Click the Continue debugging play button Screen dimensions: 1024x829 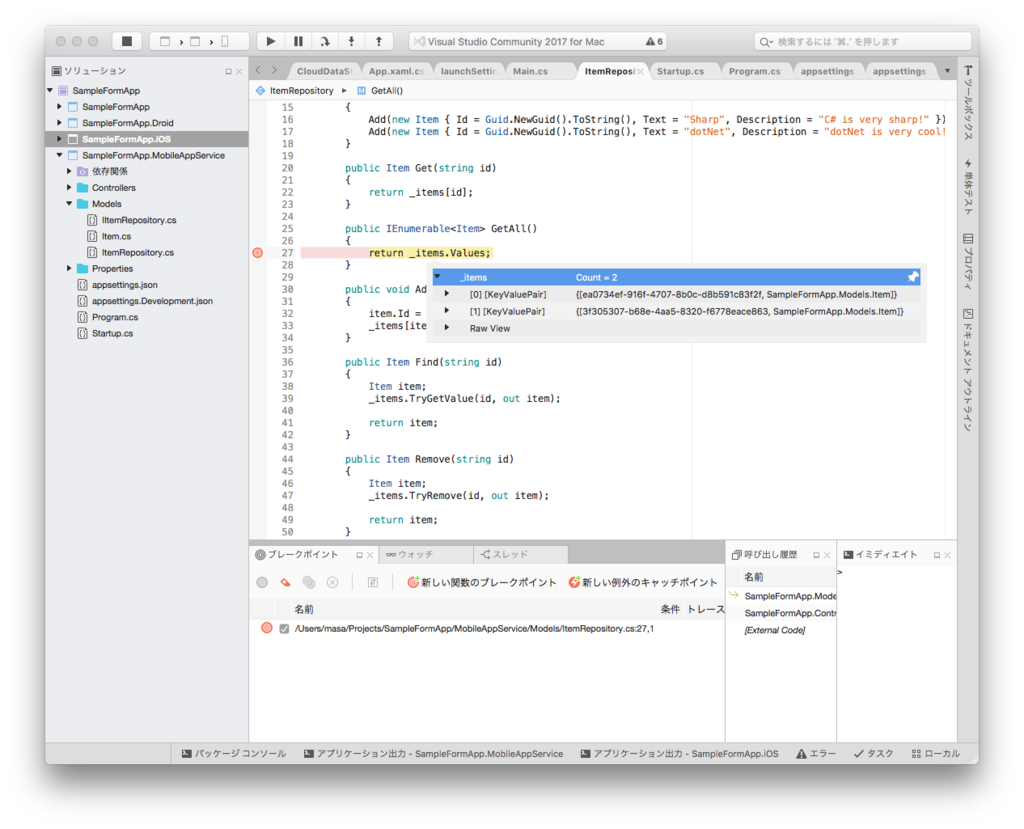tap(271, 41)
